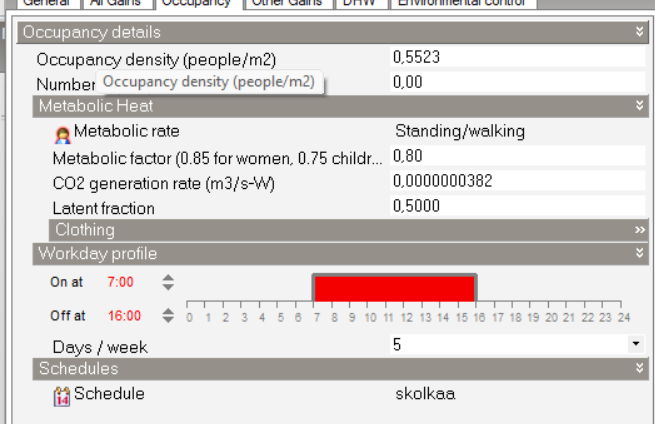The image size is (655, 424).
Task: Click the Metabolic rate label
Action: coord(127,131)
